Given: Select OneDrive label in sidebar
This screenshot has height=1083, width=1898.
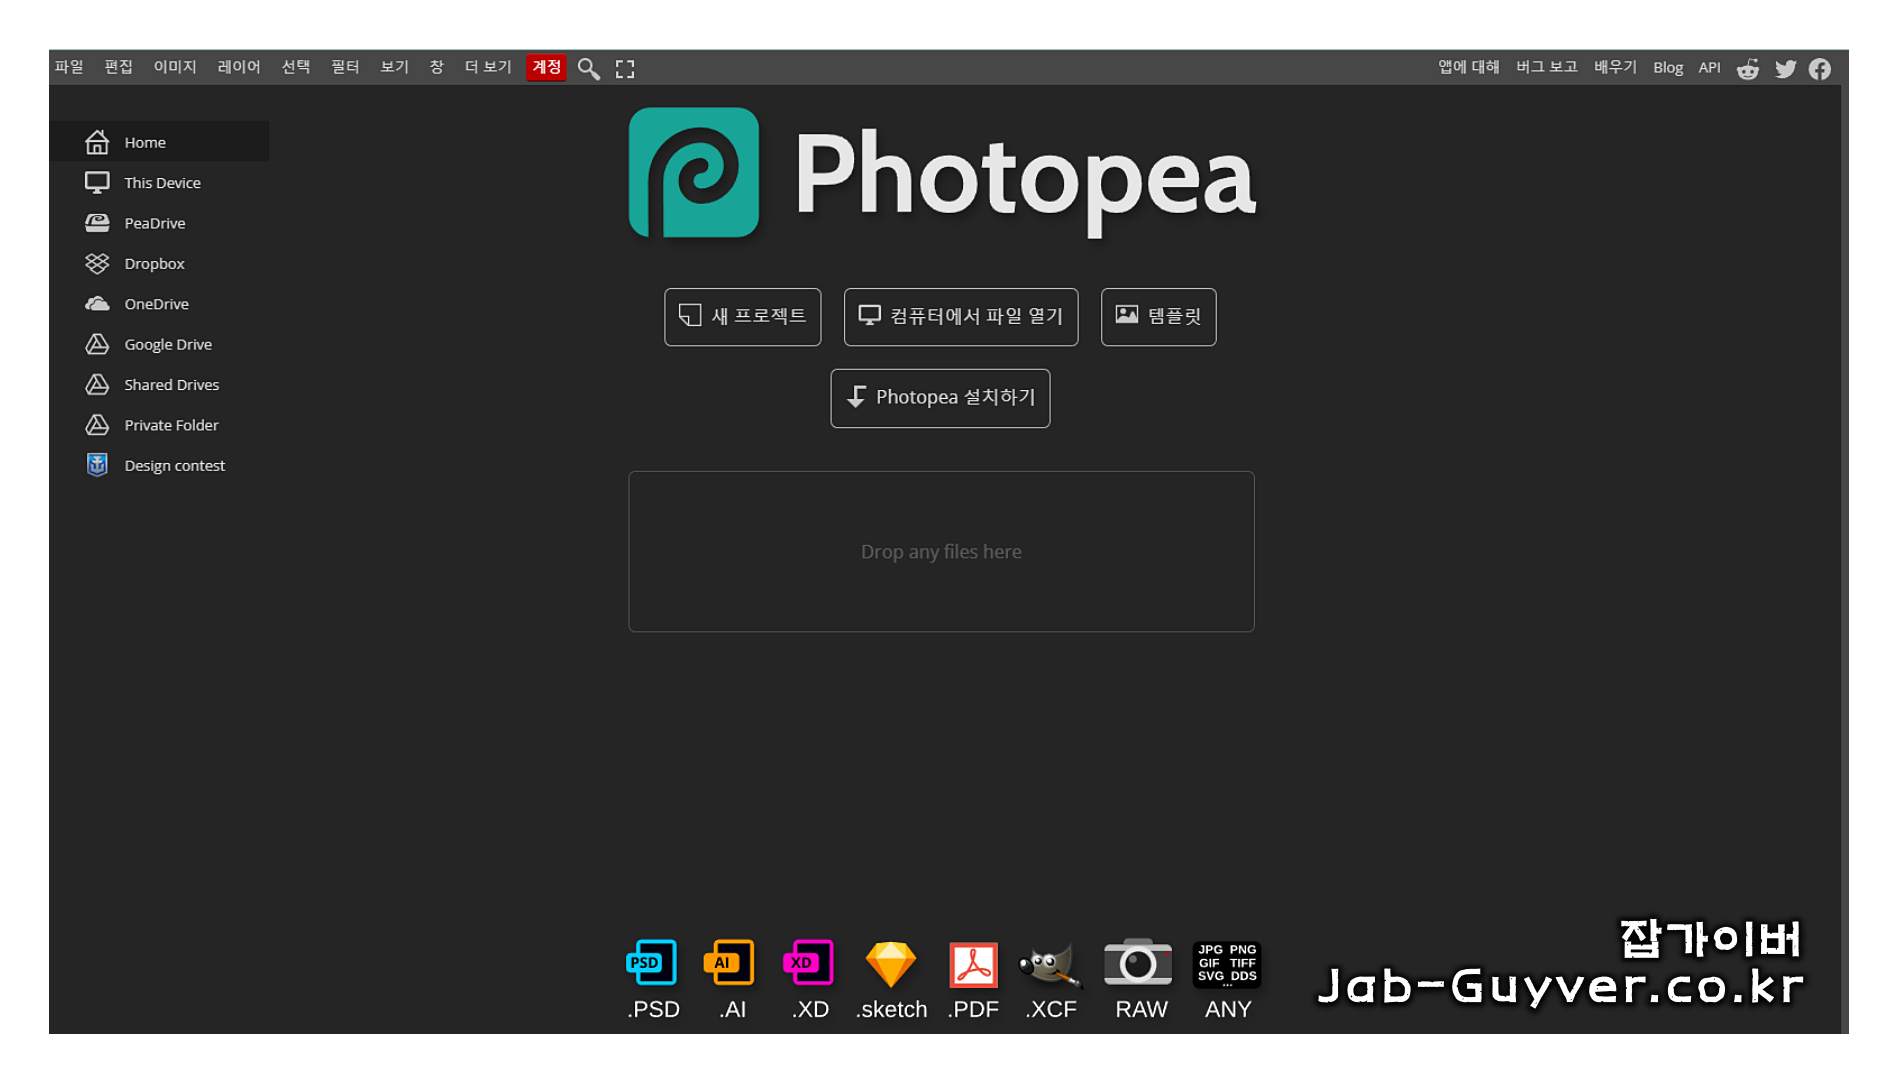Looking at the screenshot, I should click(156, 304).
